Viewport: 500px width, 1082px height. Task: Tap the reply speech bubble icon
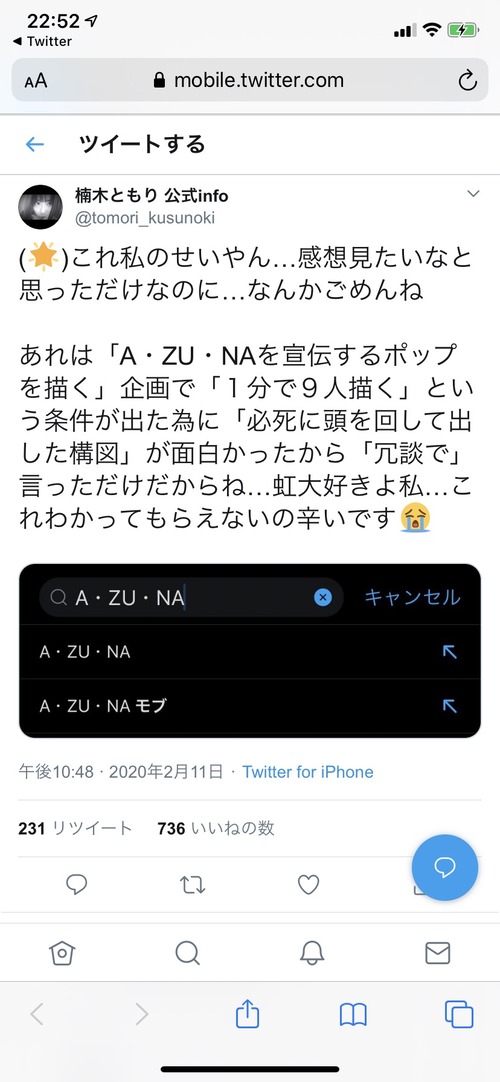pos(77,884)
